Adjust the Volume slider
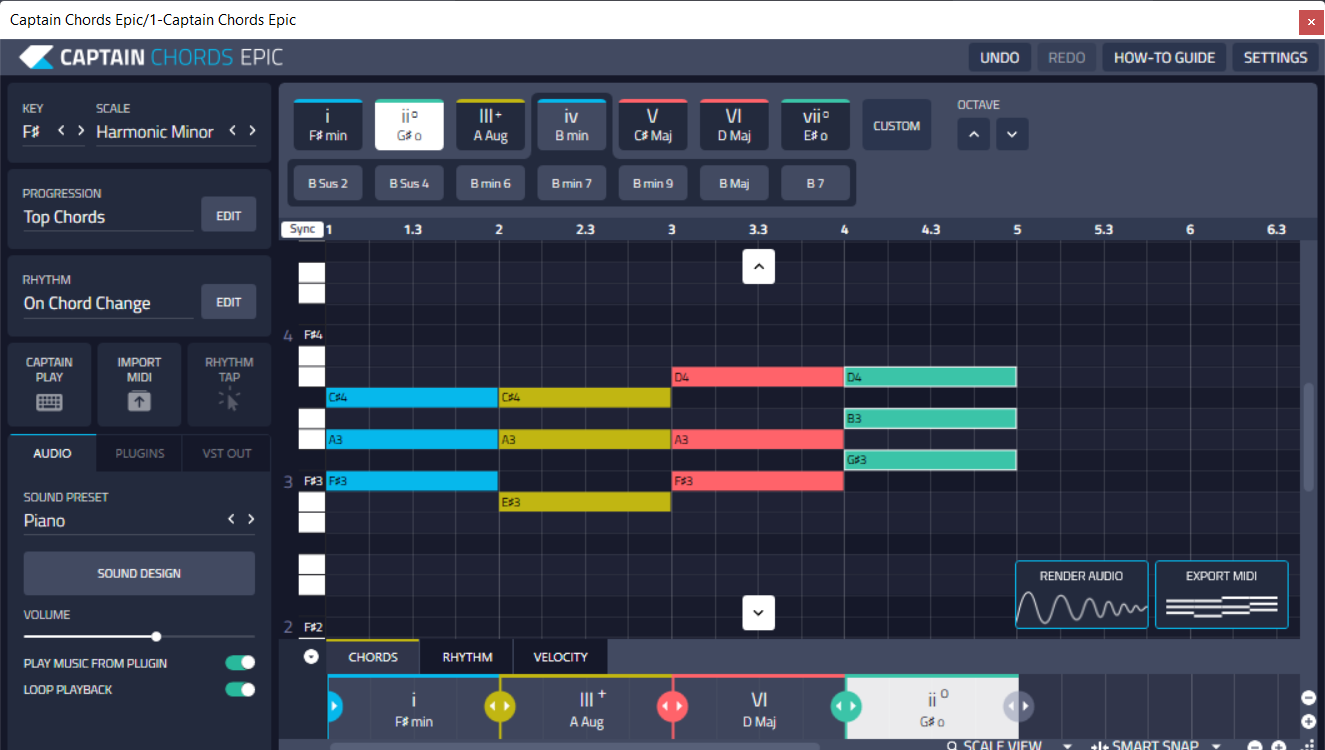The width and height of the screenshot is (1325, 750). [x=139, y=636]
